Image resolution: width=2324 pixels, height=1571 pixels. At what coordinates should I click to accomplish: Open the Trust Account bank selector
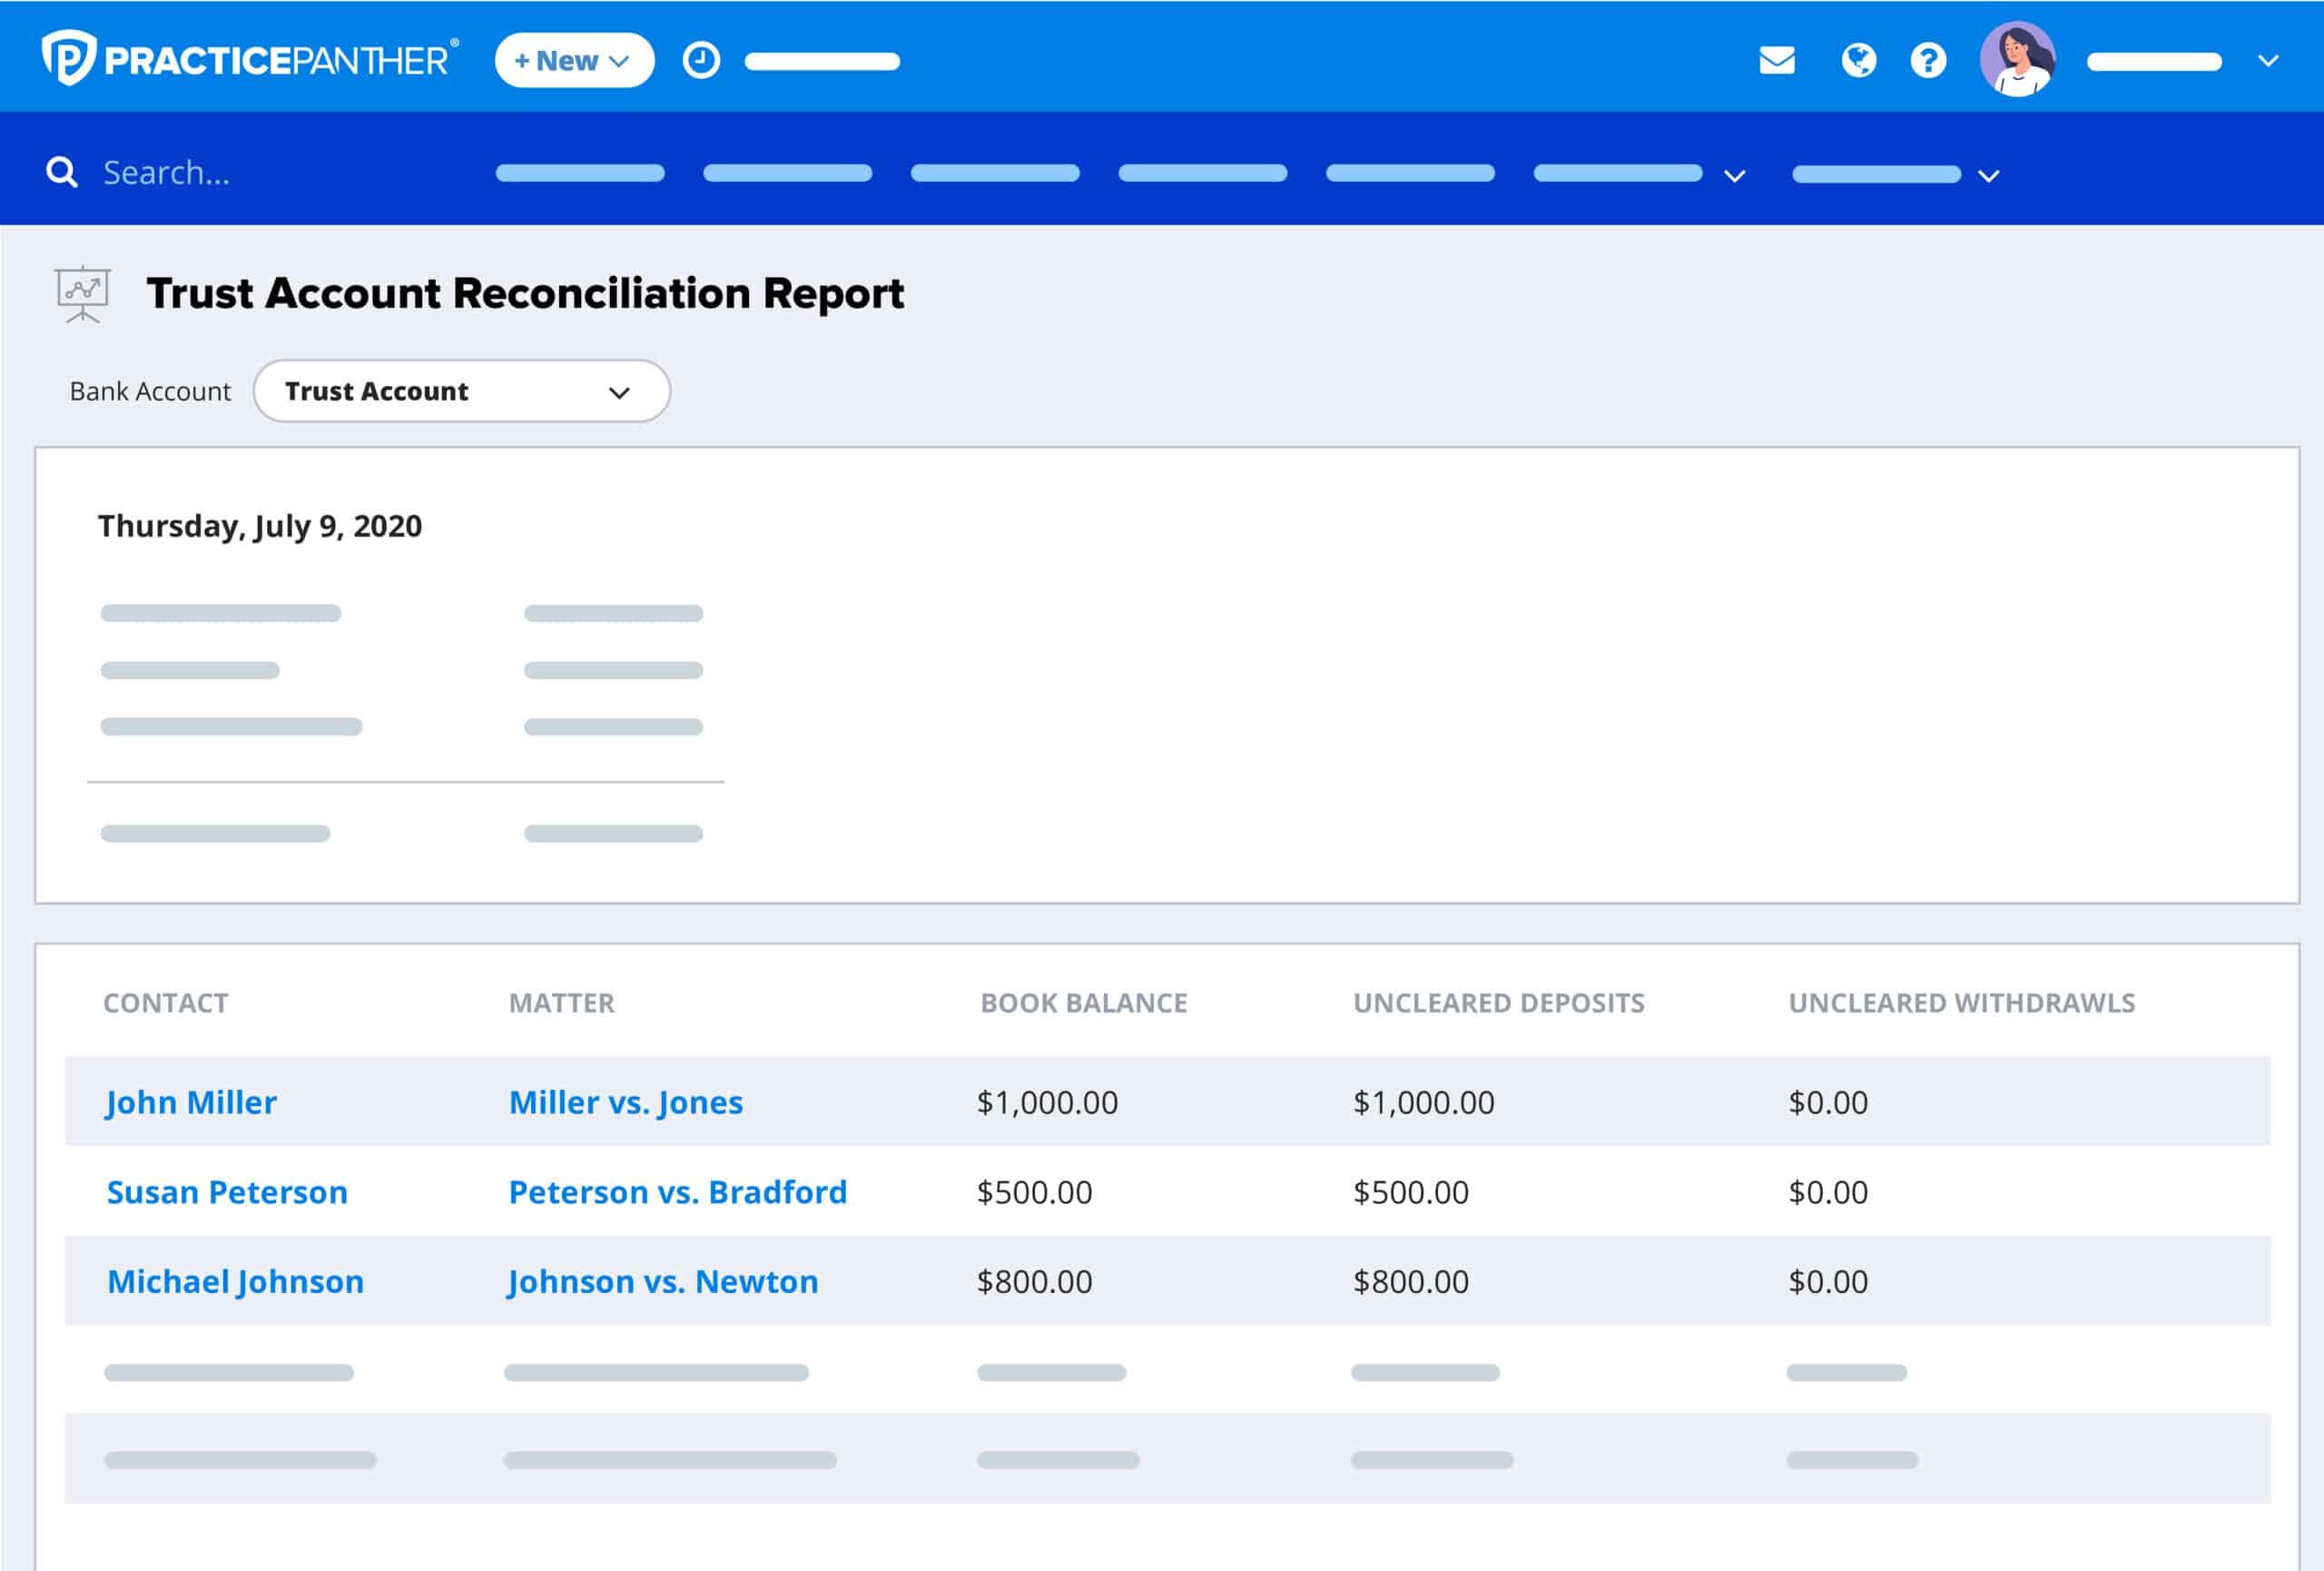pyautogui.click(x=461, y=391)
